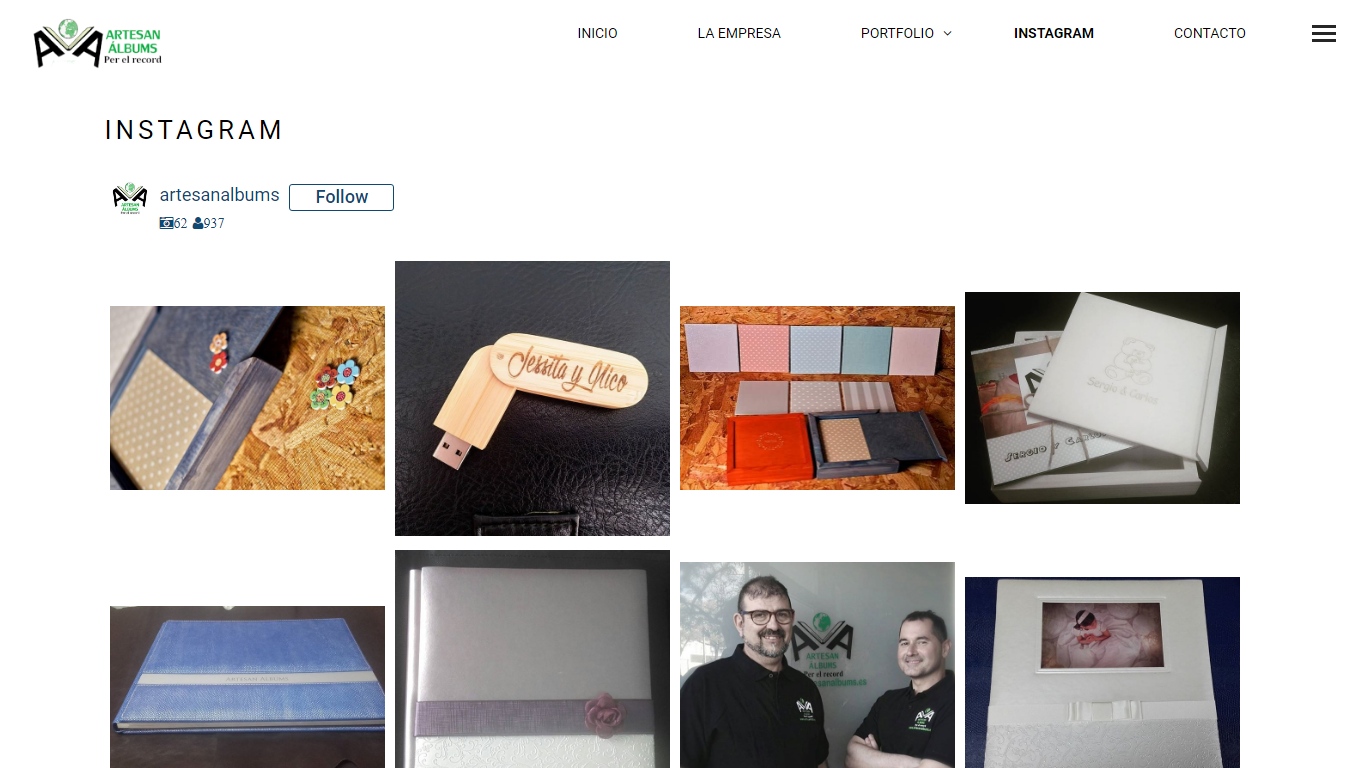View the blue album cover photo
Viewport: 1347px width, 768px height.
pyautogui.click(x=247, y=687)
